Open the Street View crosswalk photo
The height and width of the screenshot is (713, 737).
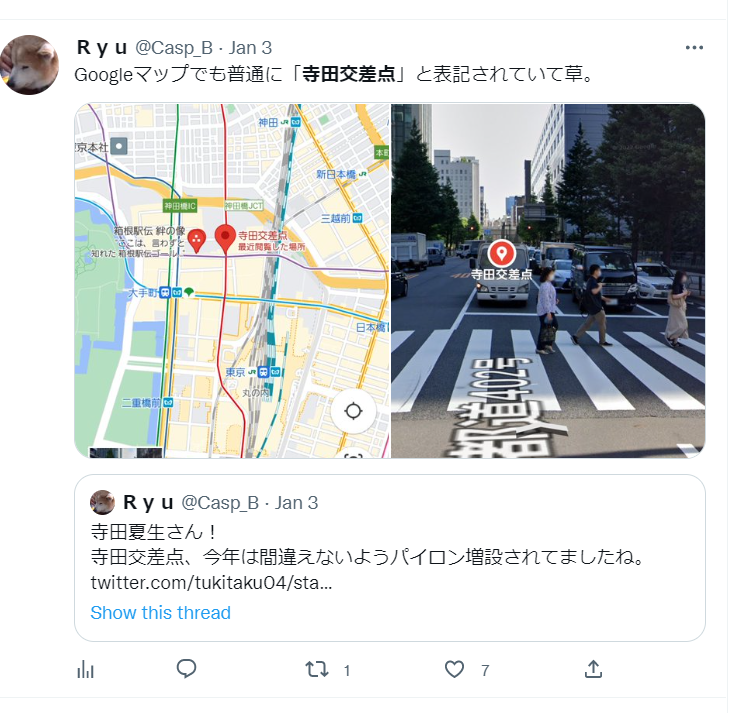[x=548, y=281]
